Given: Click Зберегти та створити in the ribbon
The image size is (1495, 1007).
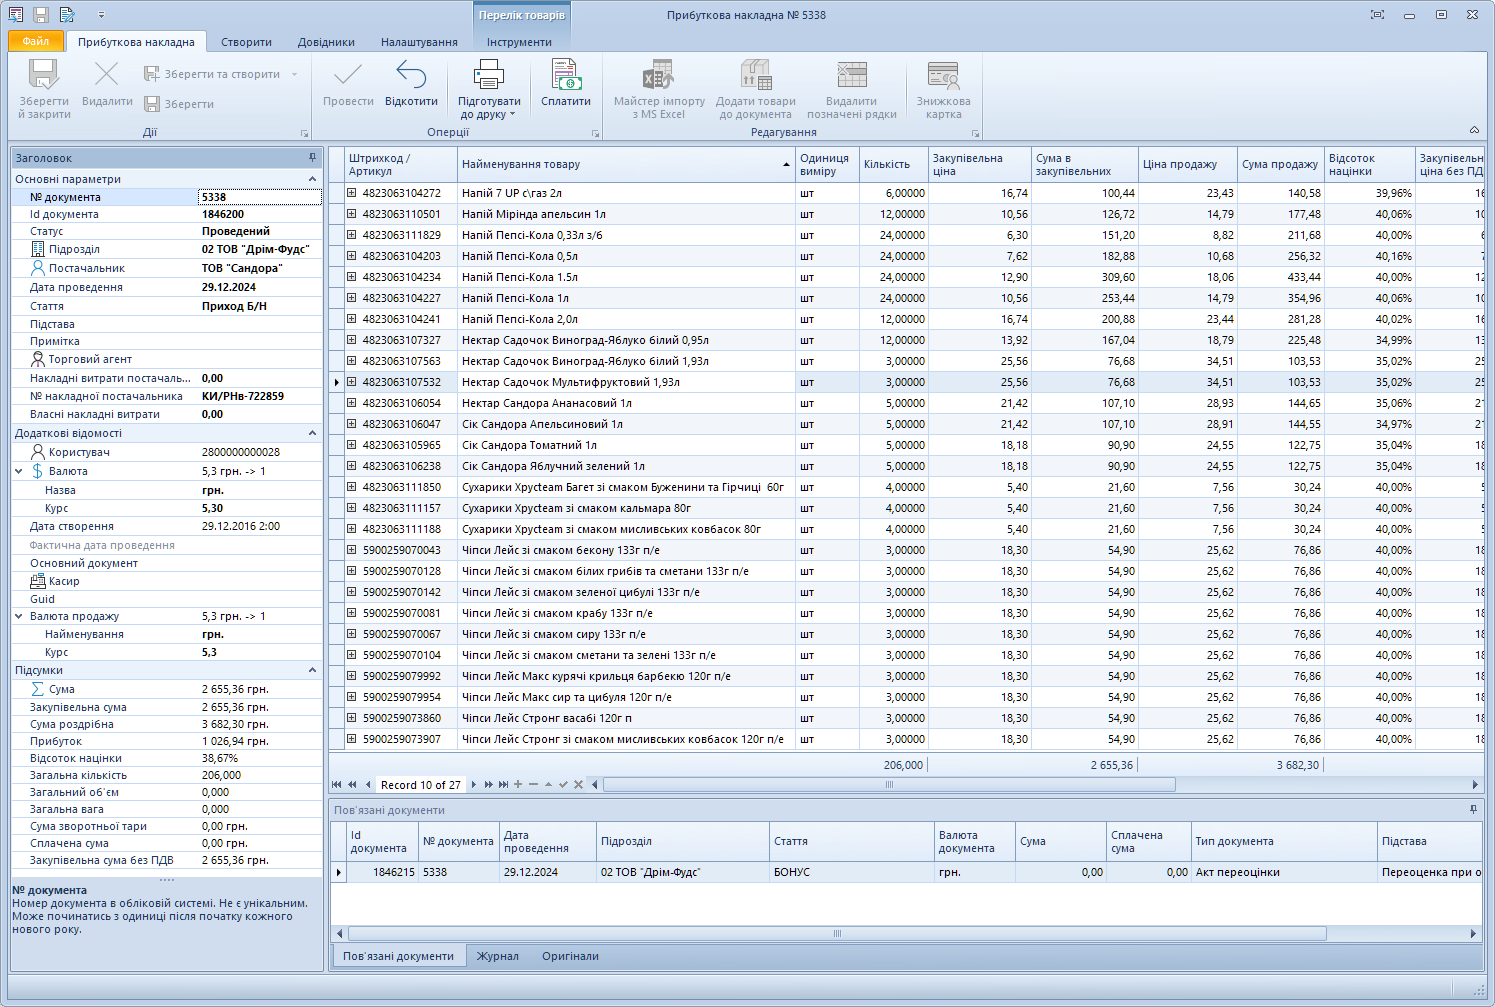Looking at the screenshot, I should tap(212, 74).
